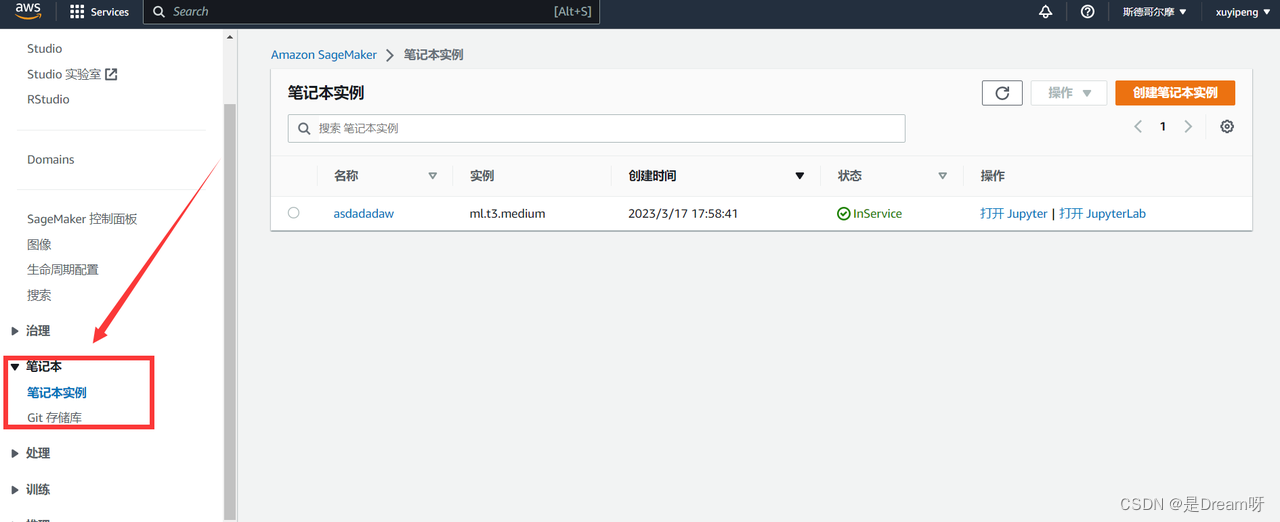The height and width of the screenshot is (522, 1280).
Task: Sort by the 状态 column arrow
Action: 942,176
